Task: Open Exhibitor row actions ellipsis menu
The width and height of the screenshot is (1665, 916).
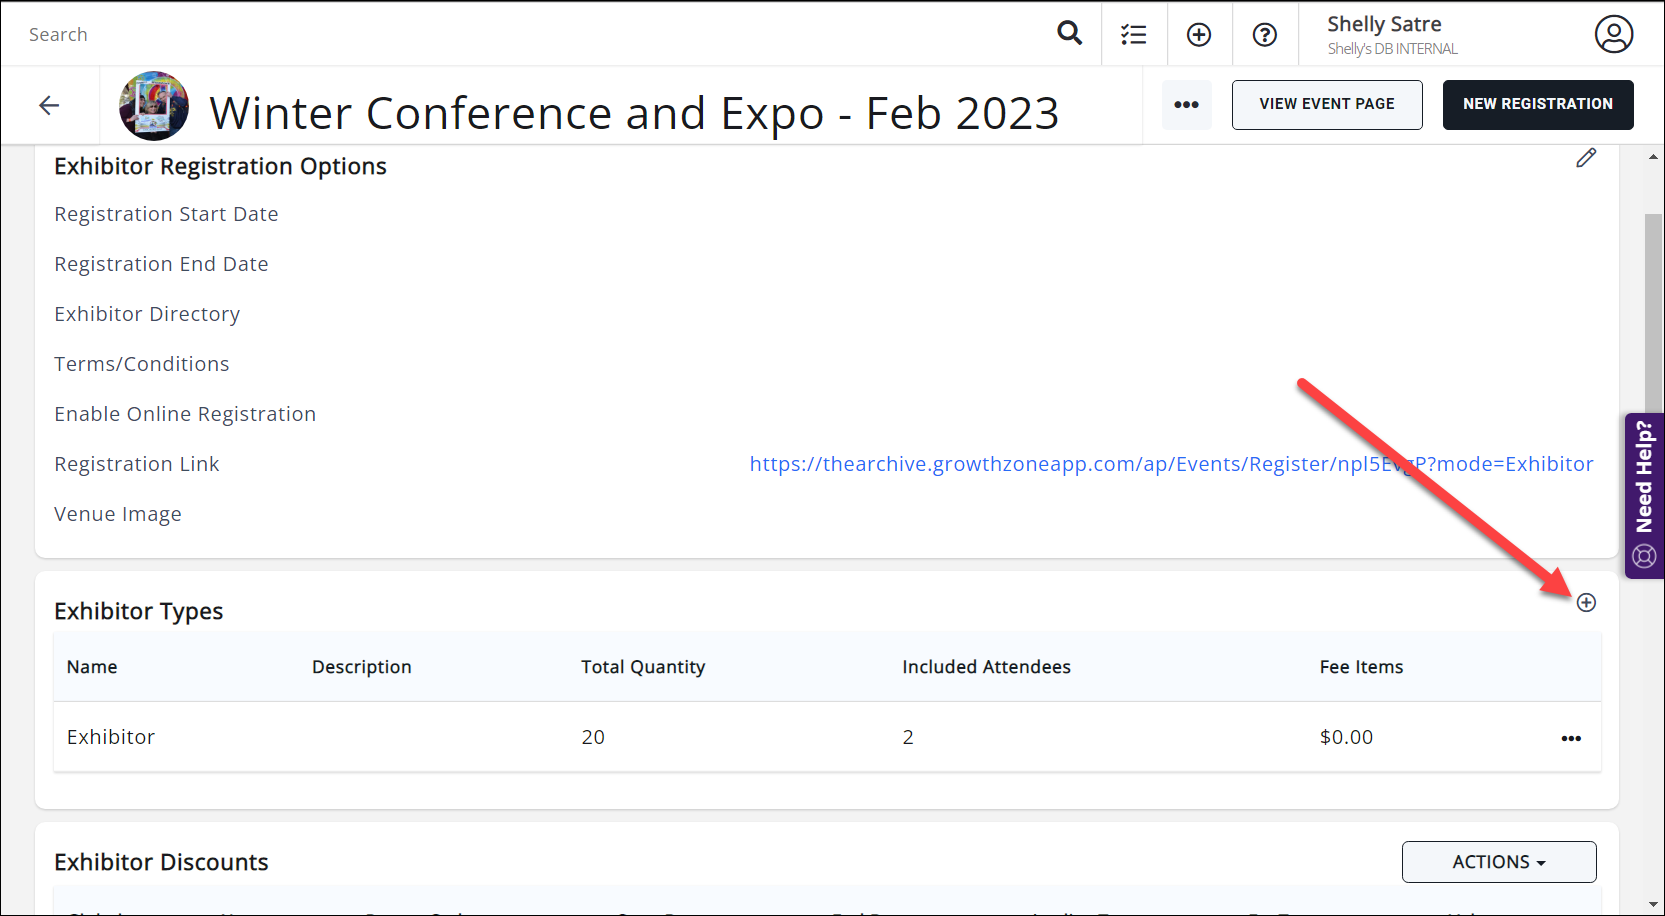Action: [1571, 738]
